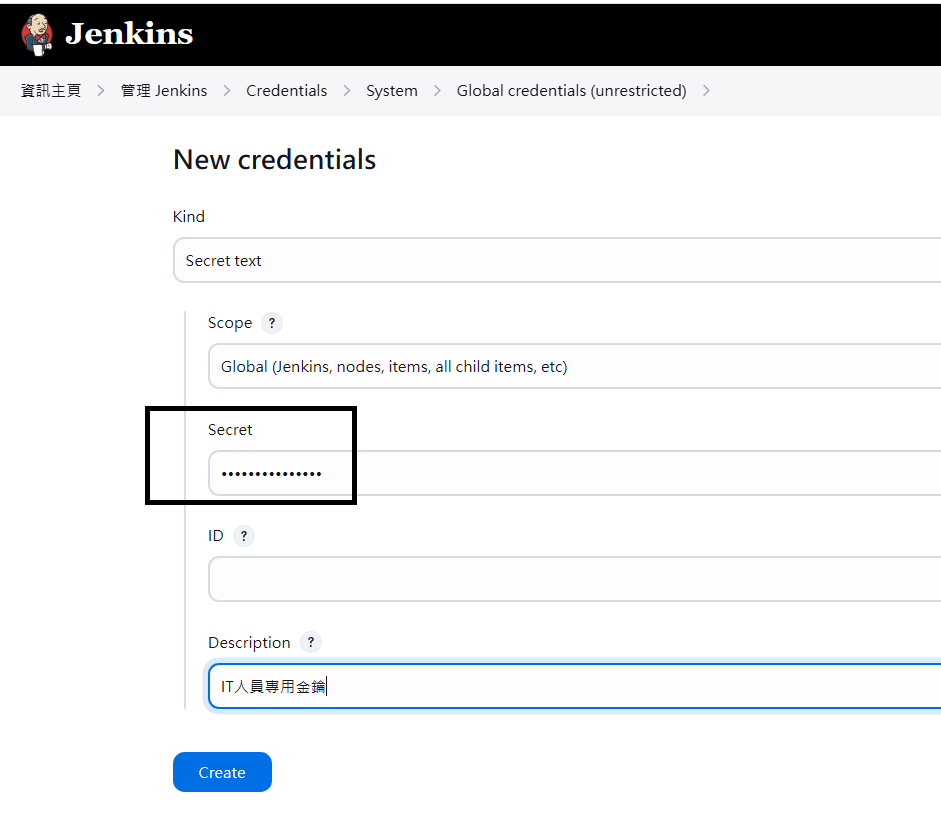
Task: Click chevron after 管理 Jenkins breadcrumb
Action: pos(227,91)
